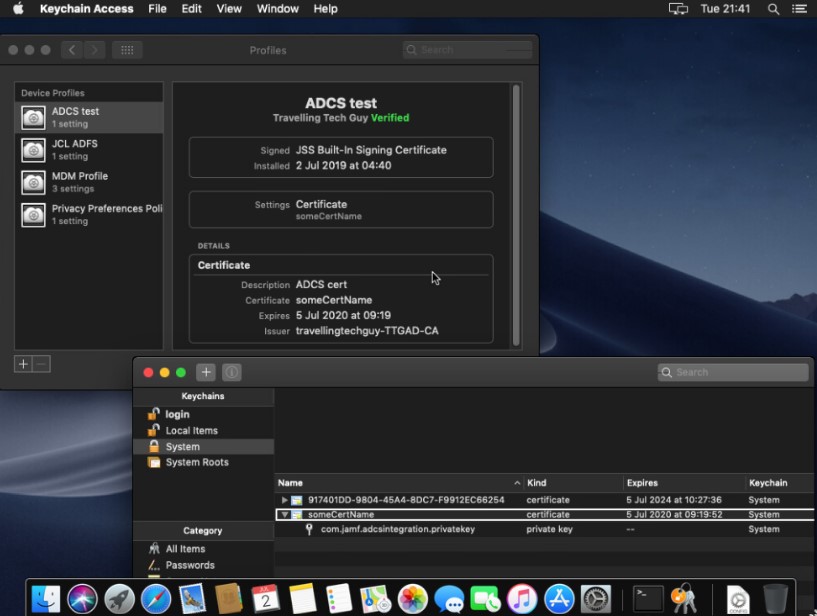Show all preferences grid button

(x=127, y=50)
